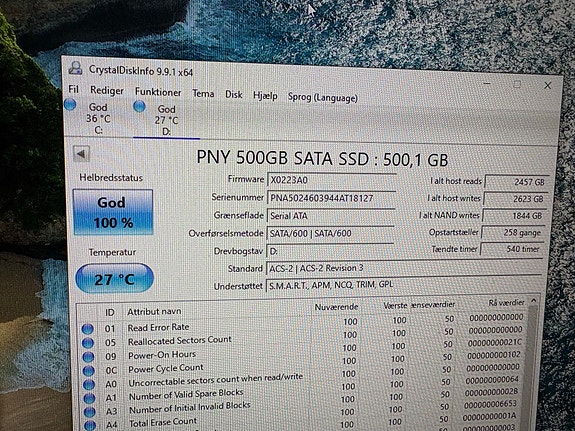Click the previous disk arrow button
Screen dimensions: 575x431
[x=81, y=154]
